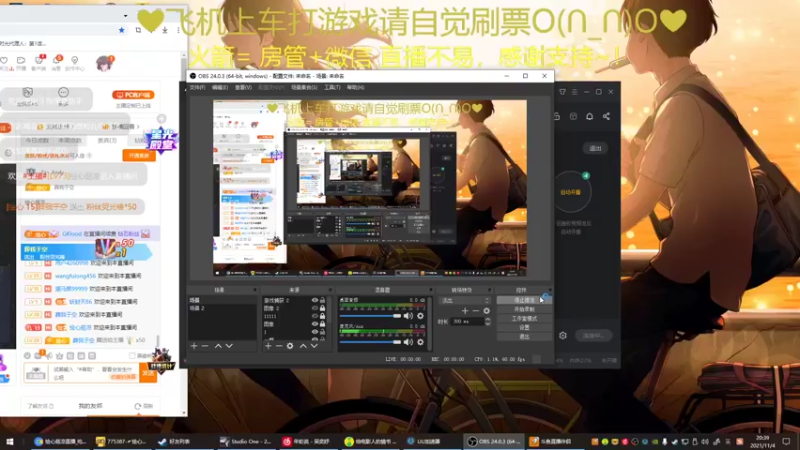The image size is (800, 450).
Task: Click the bell notification icon in side panel
Action: [x=589, y=116]
